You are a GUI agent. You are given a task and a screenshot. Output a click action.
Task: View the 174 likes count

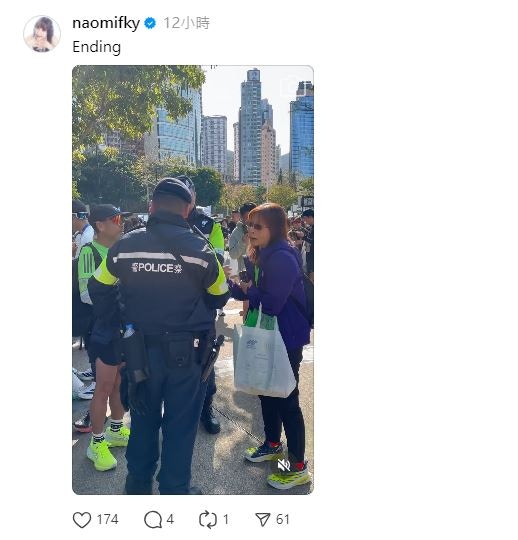click(x=107, y=519)
